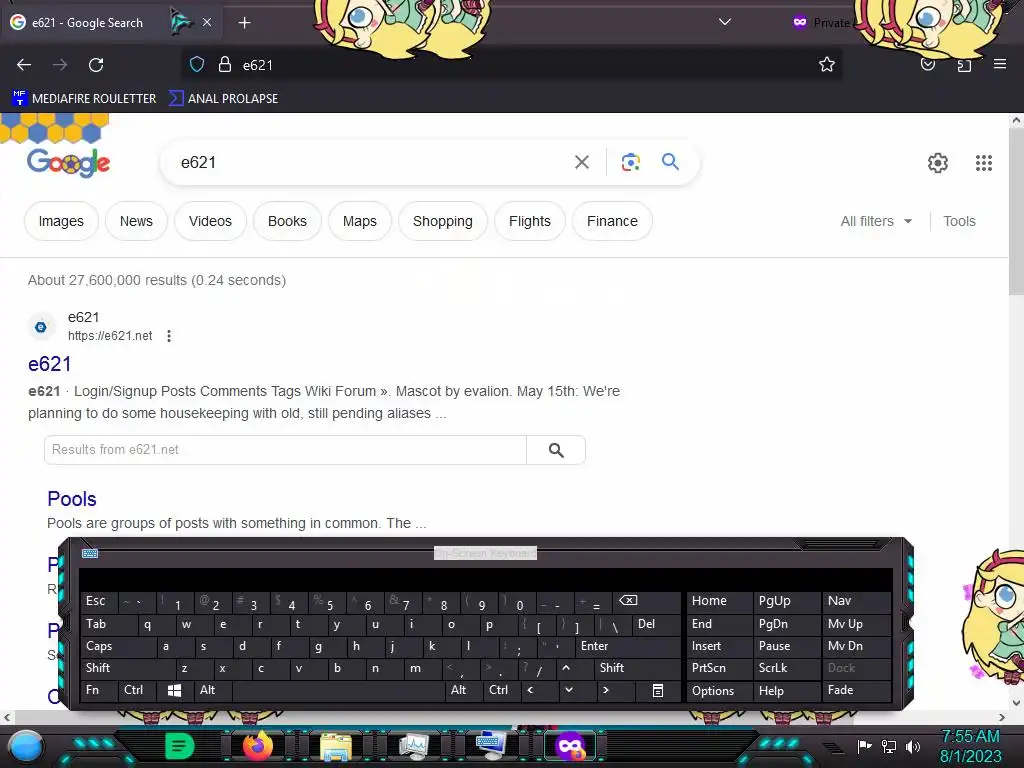Select the Maps filter tab
The height and width of the screenshot is (768, 1024).
[360, 221]
